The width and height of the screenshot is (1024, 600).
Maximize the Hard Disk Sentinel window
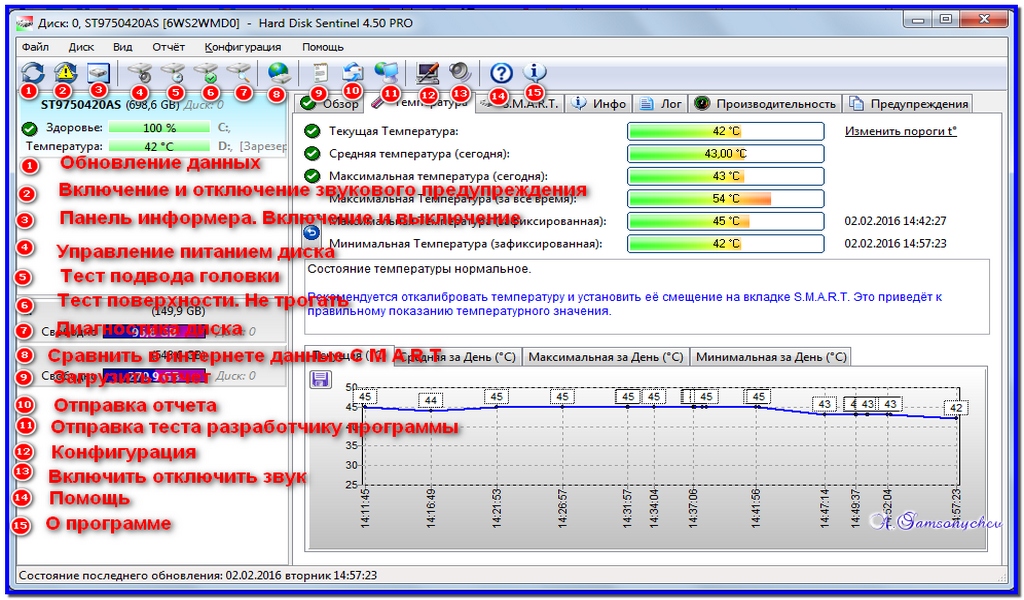tap(946, 20)
